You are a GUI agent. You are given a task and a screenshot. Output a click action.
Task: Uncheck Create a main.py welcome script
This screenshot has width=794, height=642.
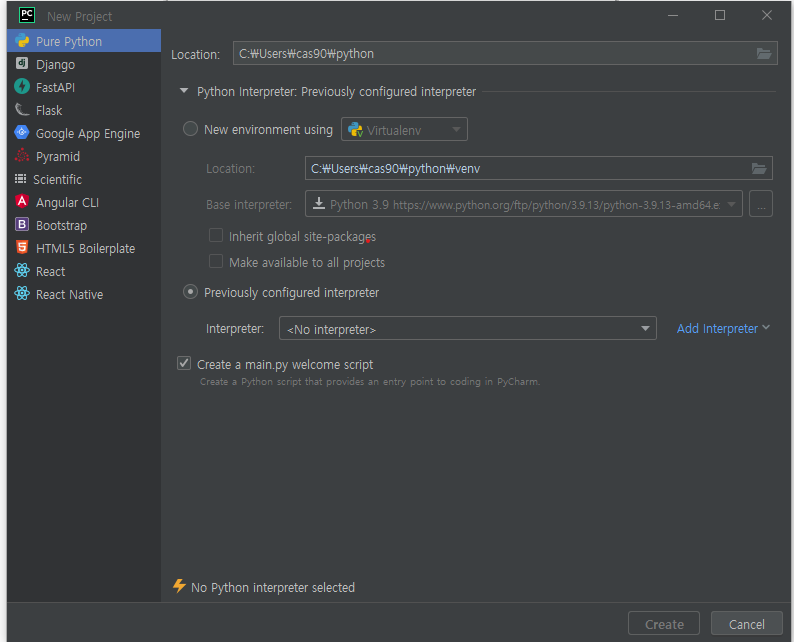[x=184, y=364]
